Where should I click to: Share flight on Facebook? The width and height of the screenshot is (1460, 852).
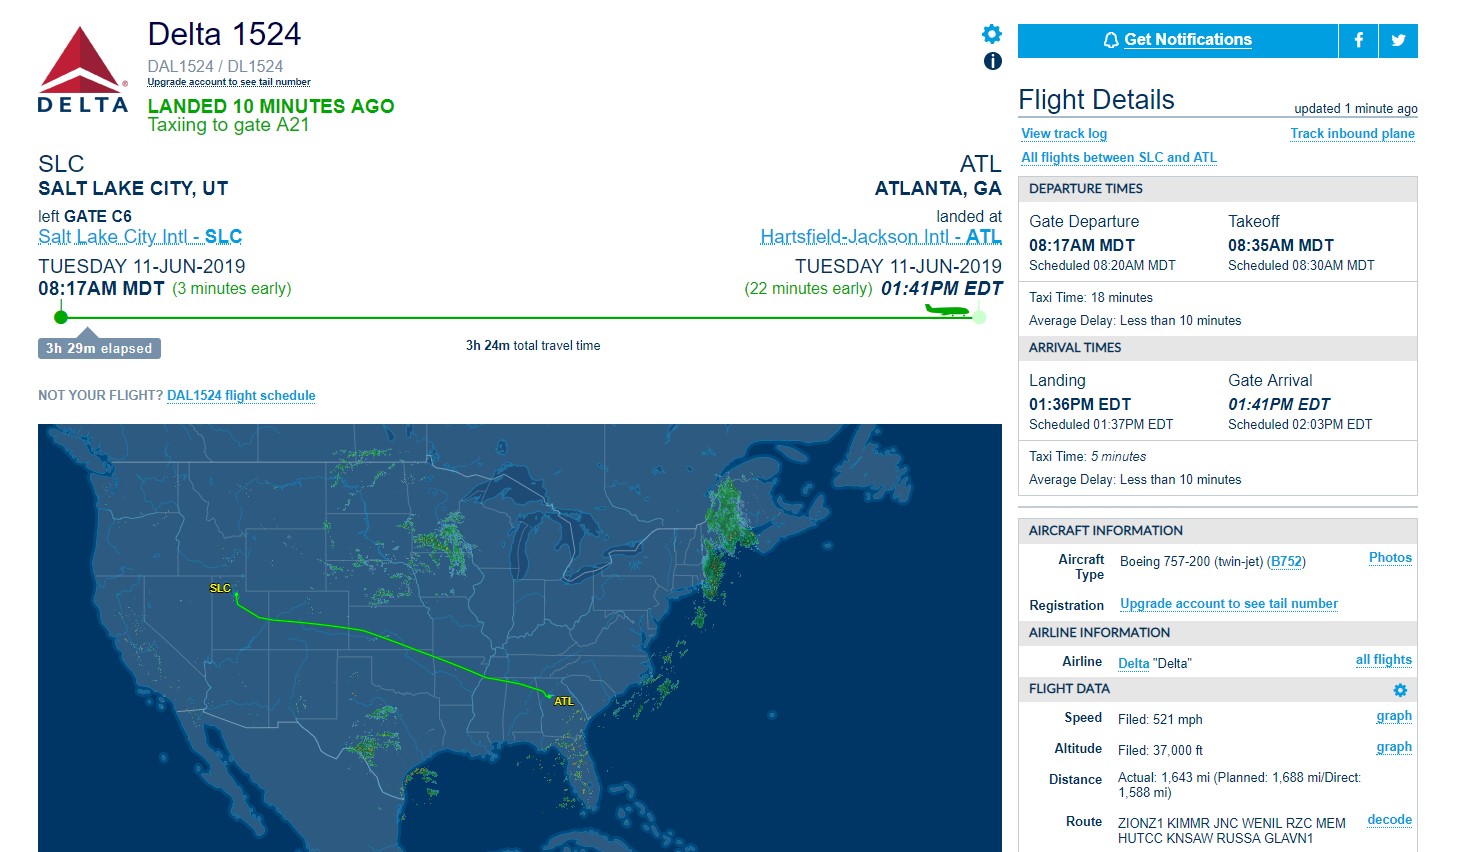pyautogui.click(x=1358, y=40)
